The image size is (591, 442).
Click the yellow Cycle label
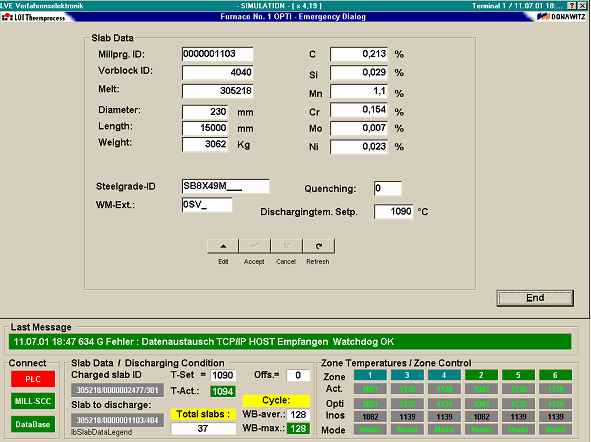276,400
